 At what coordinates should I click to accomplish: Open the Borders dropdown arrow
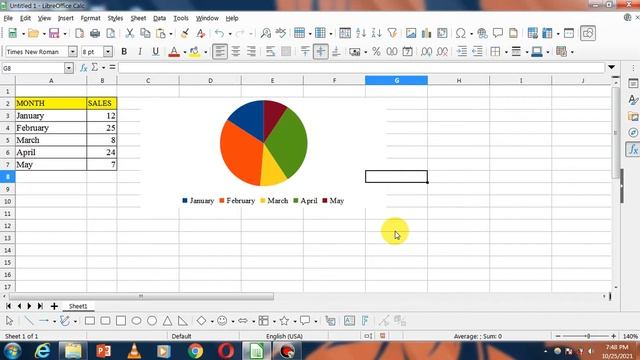(506, 52)
